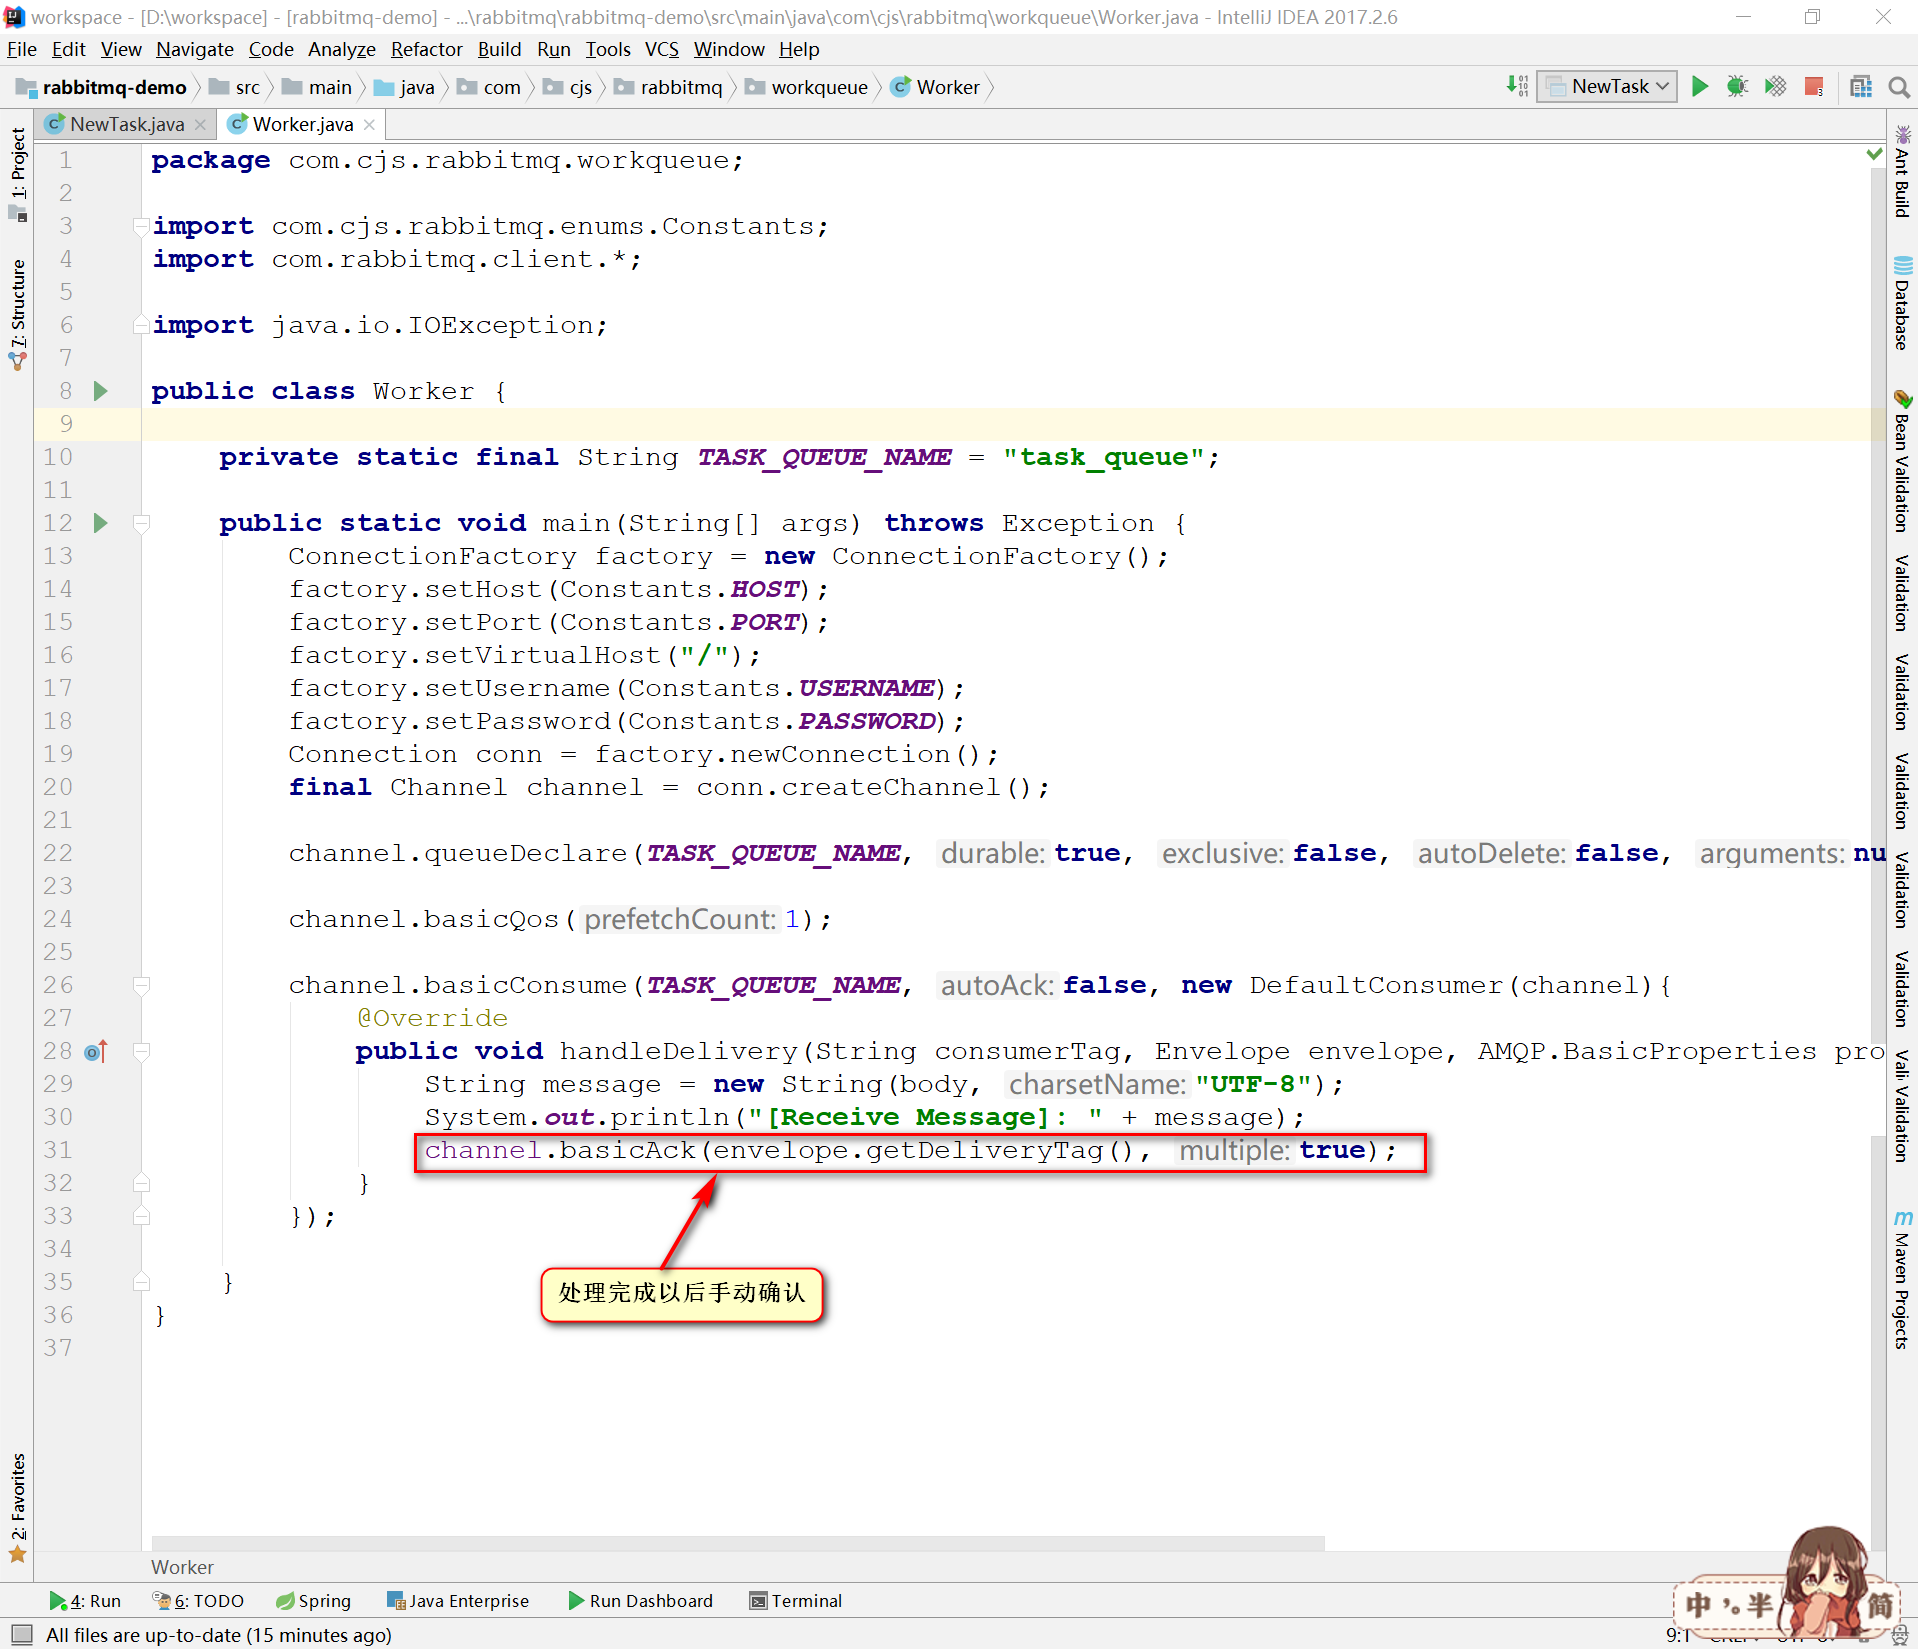Collapse handleDelivery method fold on line 28
This screenshot has width=1918, height=1649.
(x=141, y=1051)
